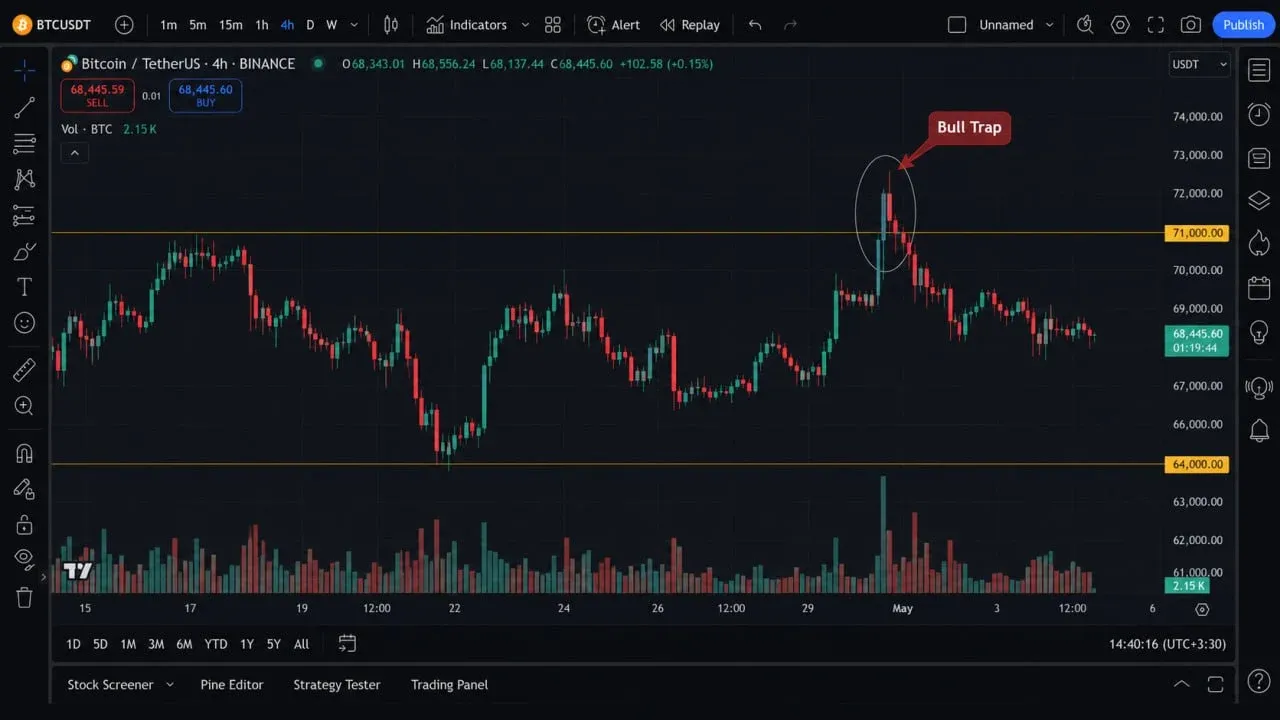Open chart scale settings gear
The width and height of the screenshot is (1280, 720).
pos(1202,609)
